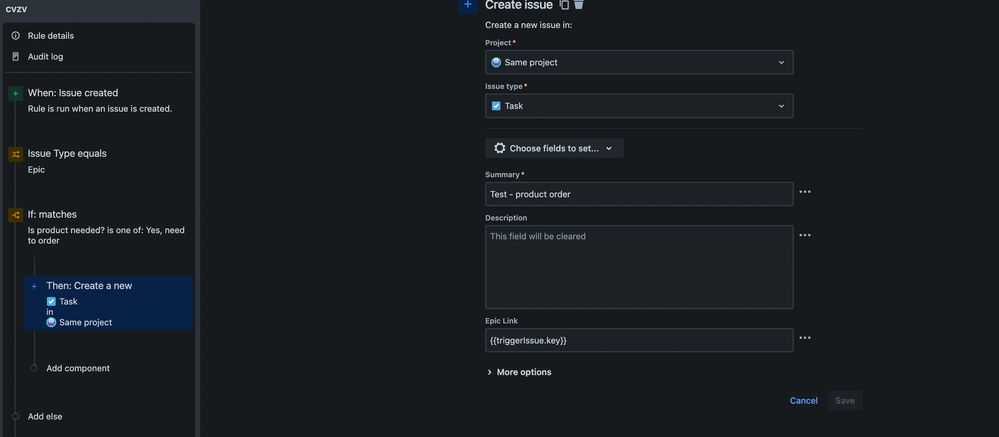The image size is (999, 437).
Task: Select the If: matches branch
Action: (52, 215)
